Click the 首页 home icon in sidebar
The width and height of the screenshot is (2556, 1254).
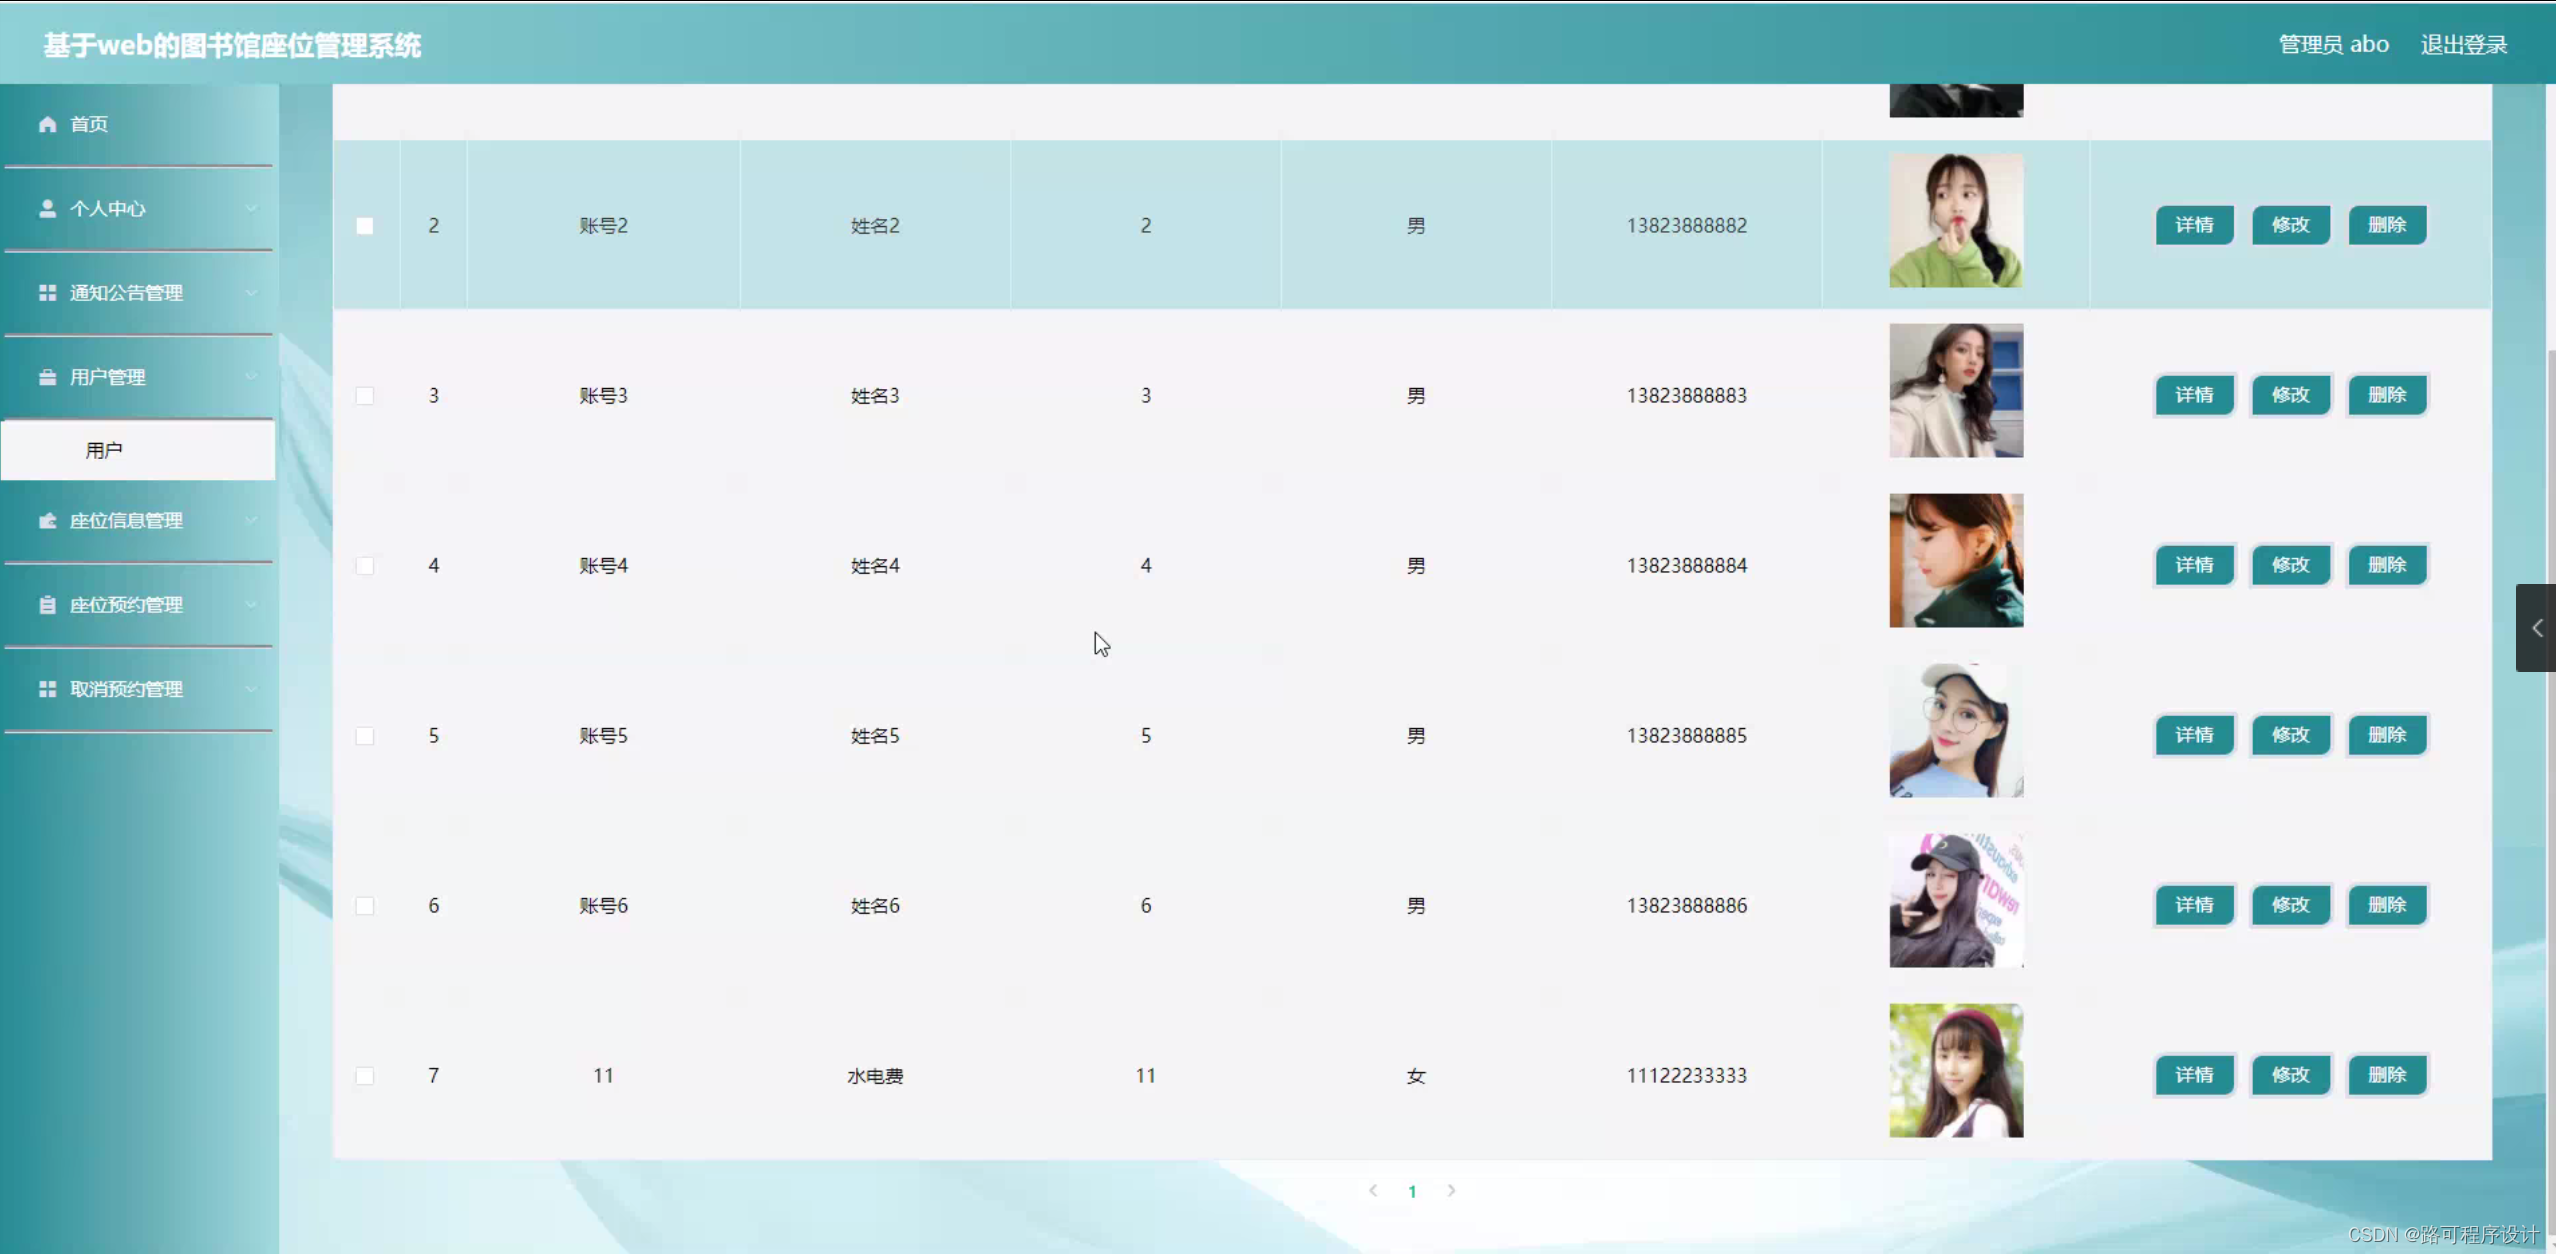tap(47, 124)
